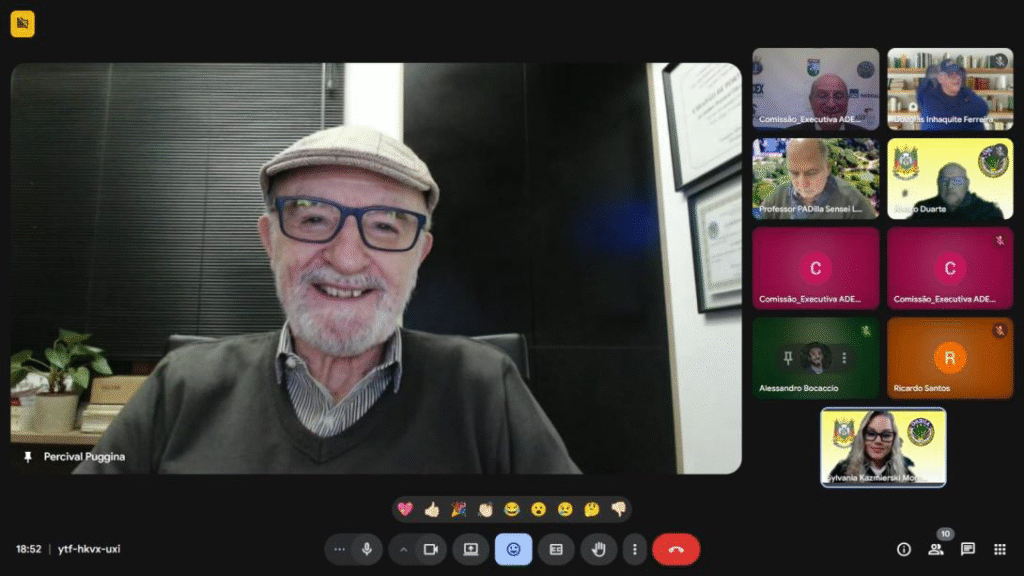Mute the microphone

coord(367,549)
